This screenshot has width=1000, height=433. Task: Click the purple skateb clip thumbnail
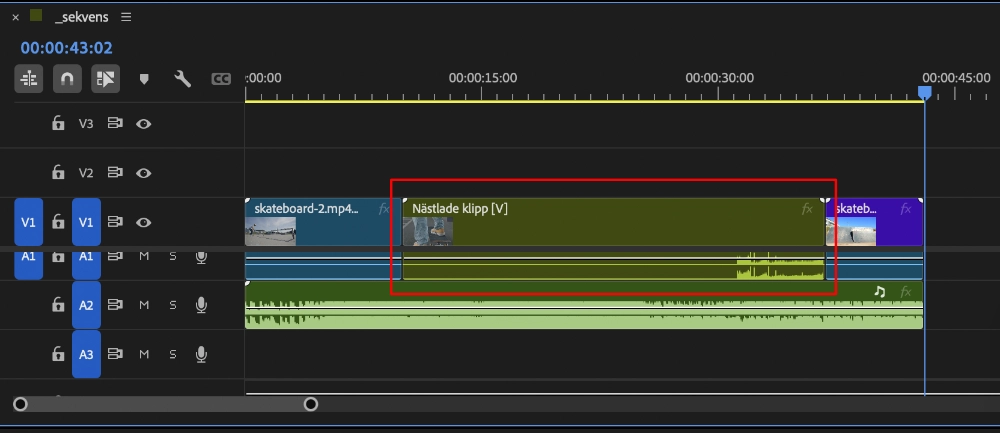[x=851, y=231]
